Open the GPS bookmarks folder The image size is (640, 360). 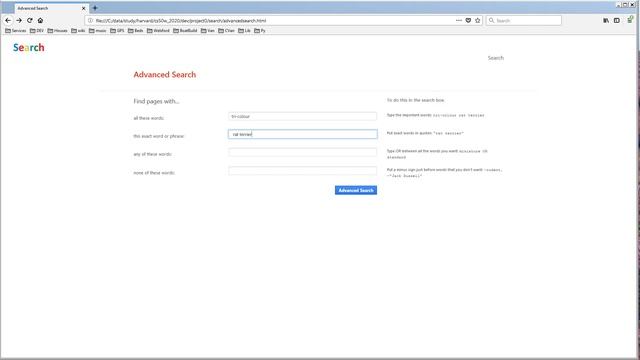click(117, 31)
